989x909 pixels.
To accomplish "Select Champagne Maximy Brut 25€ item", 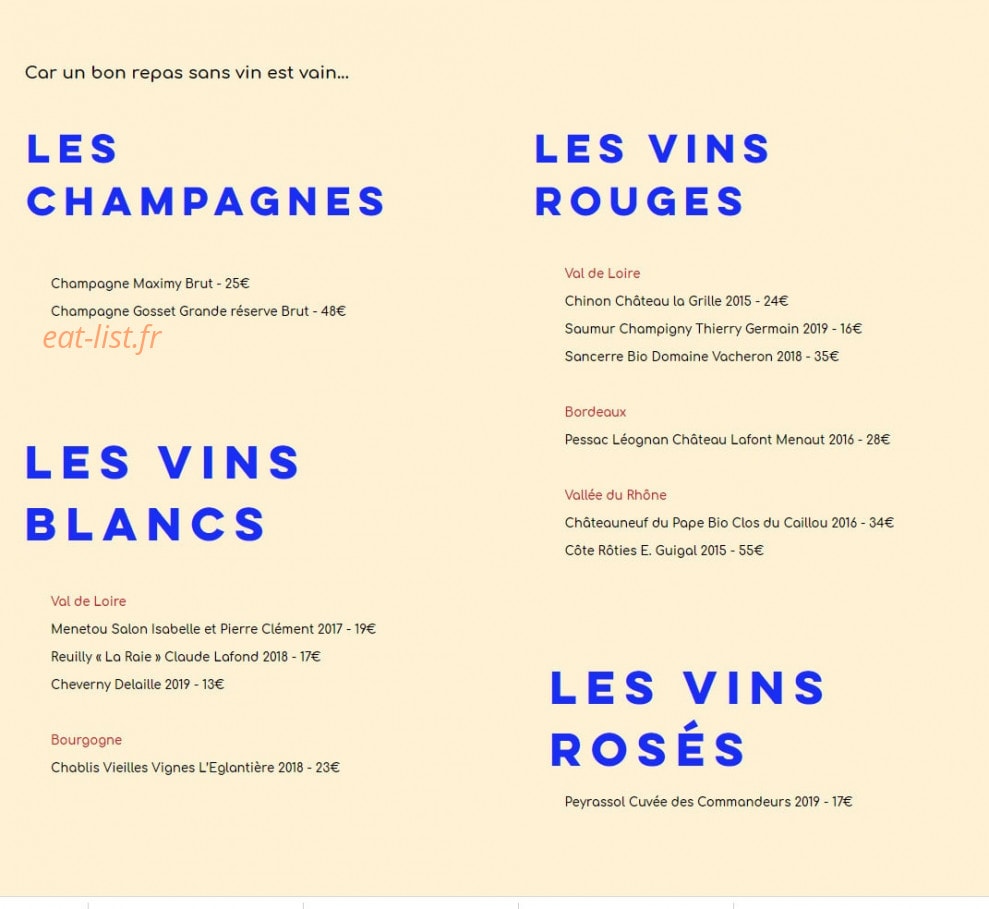I will (150, 284).
